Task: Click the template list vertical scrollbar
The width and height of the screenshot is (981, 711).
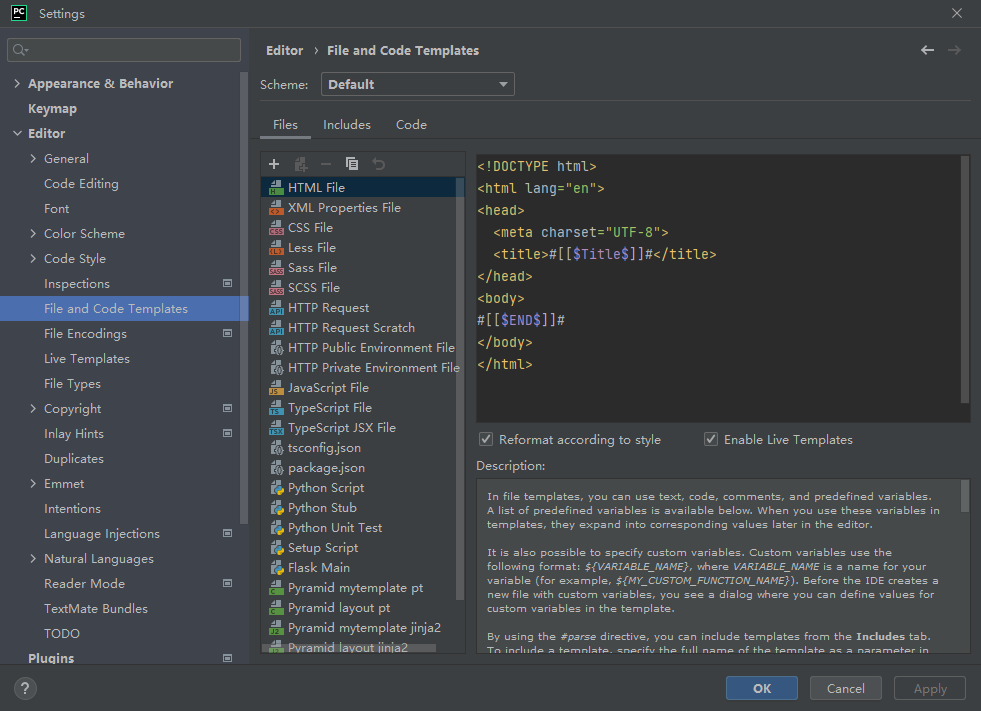Action: point(460,388)
